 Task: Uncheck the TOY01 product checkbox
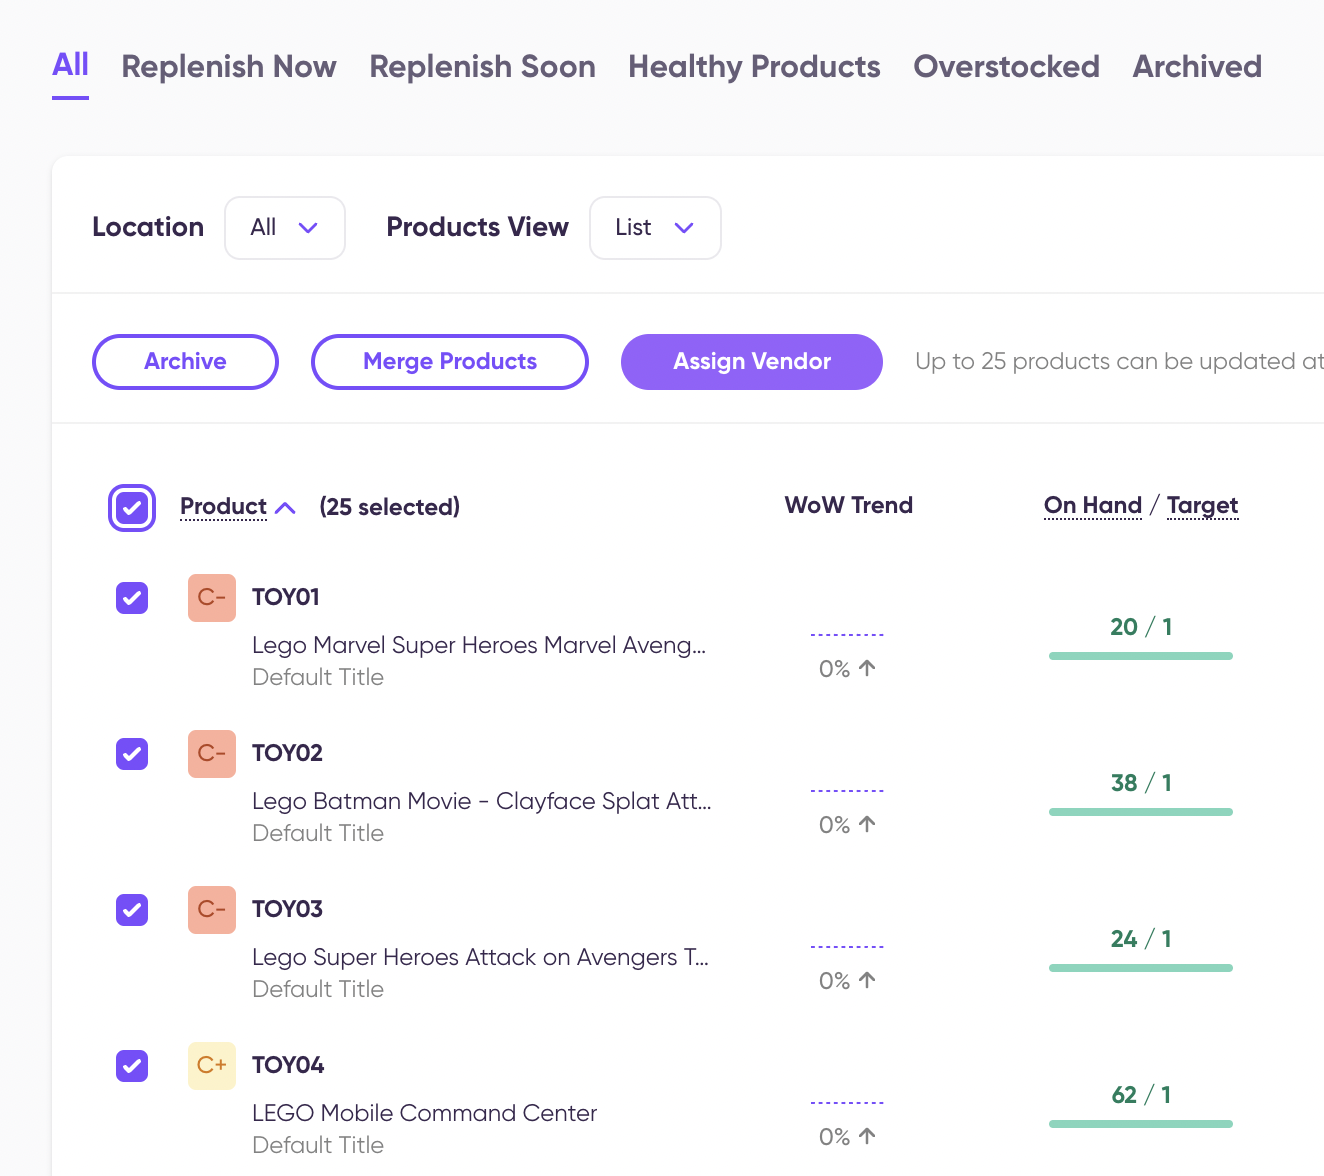tap(132, 598)
